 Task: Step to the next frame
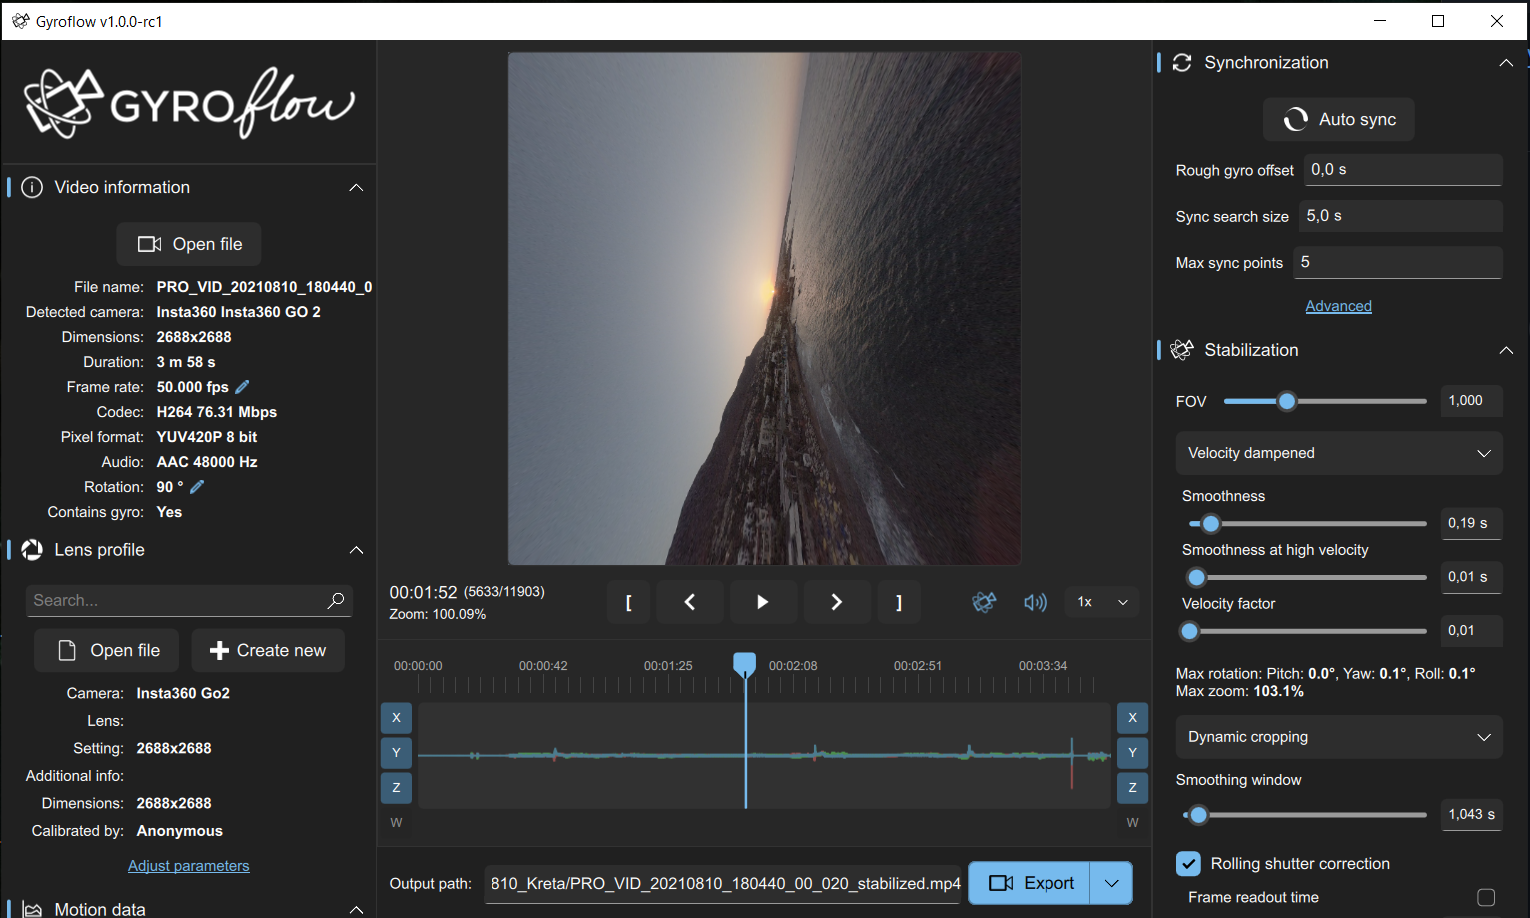(x=836, y=602)
